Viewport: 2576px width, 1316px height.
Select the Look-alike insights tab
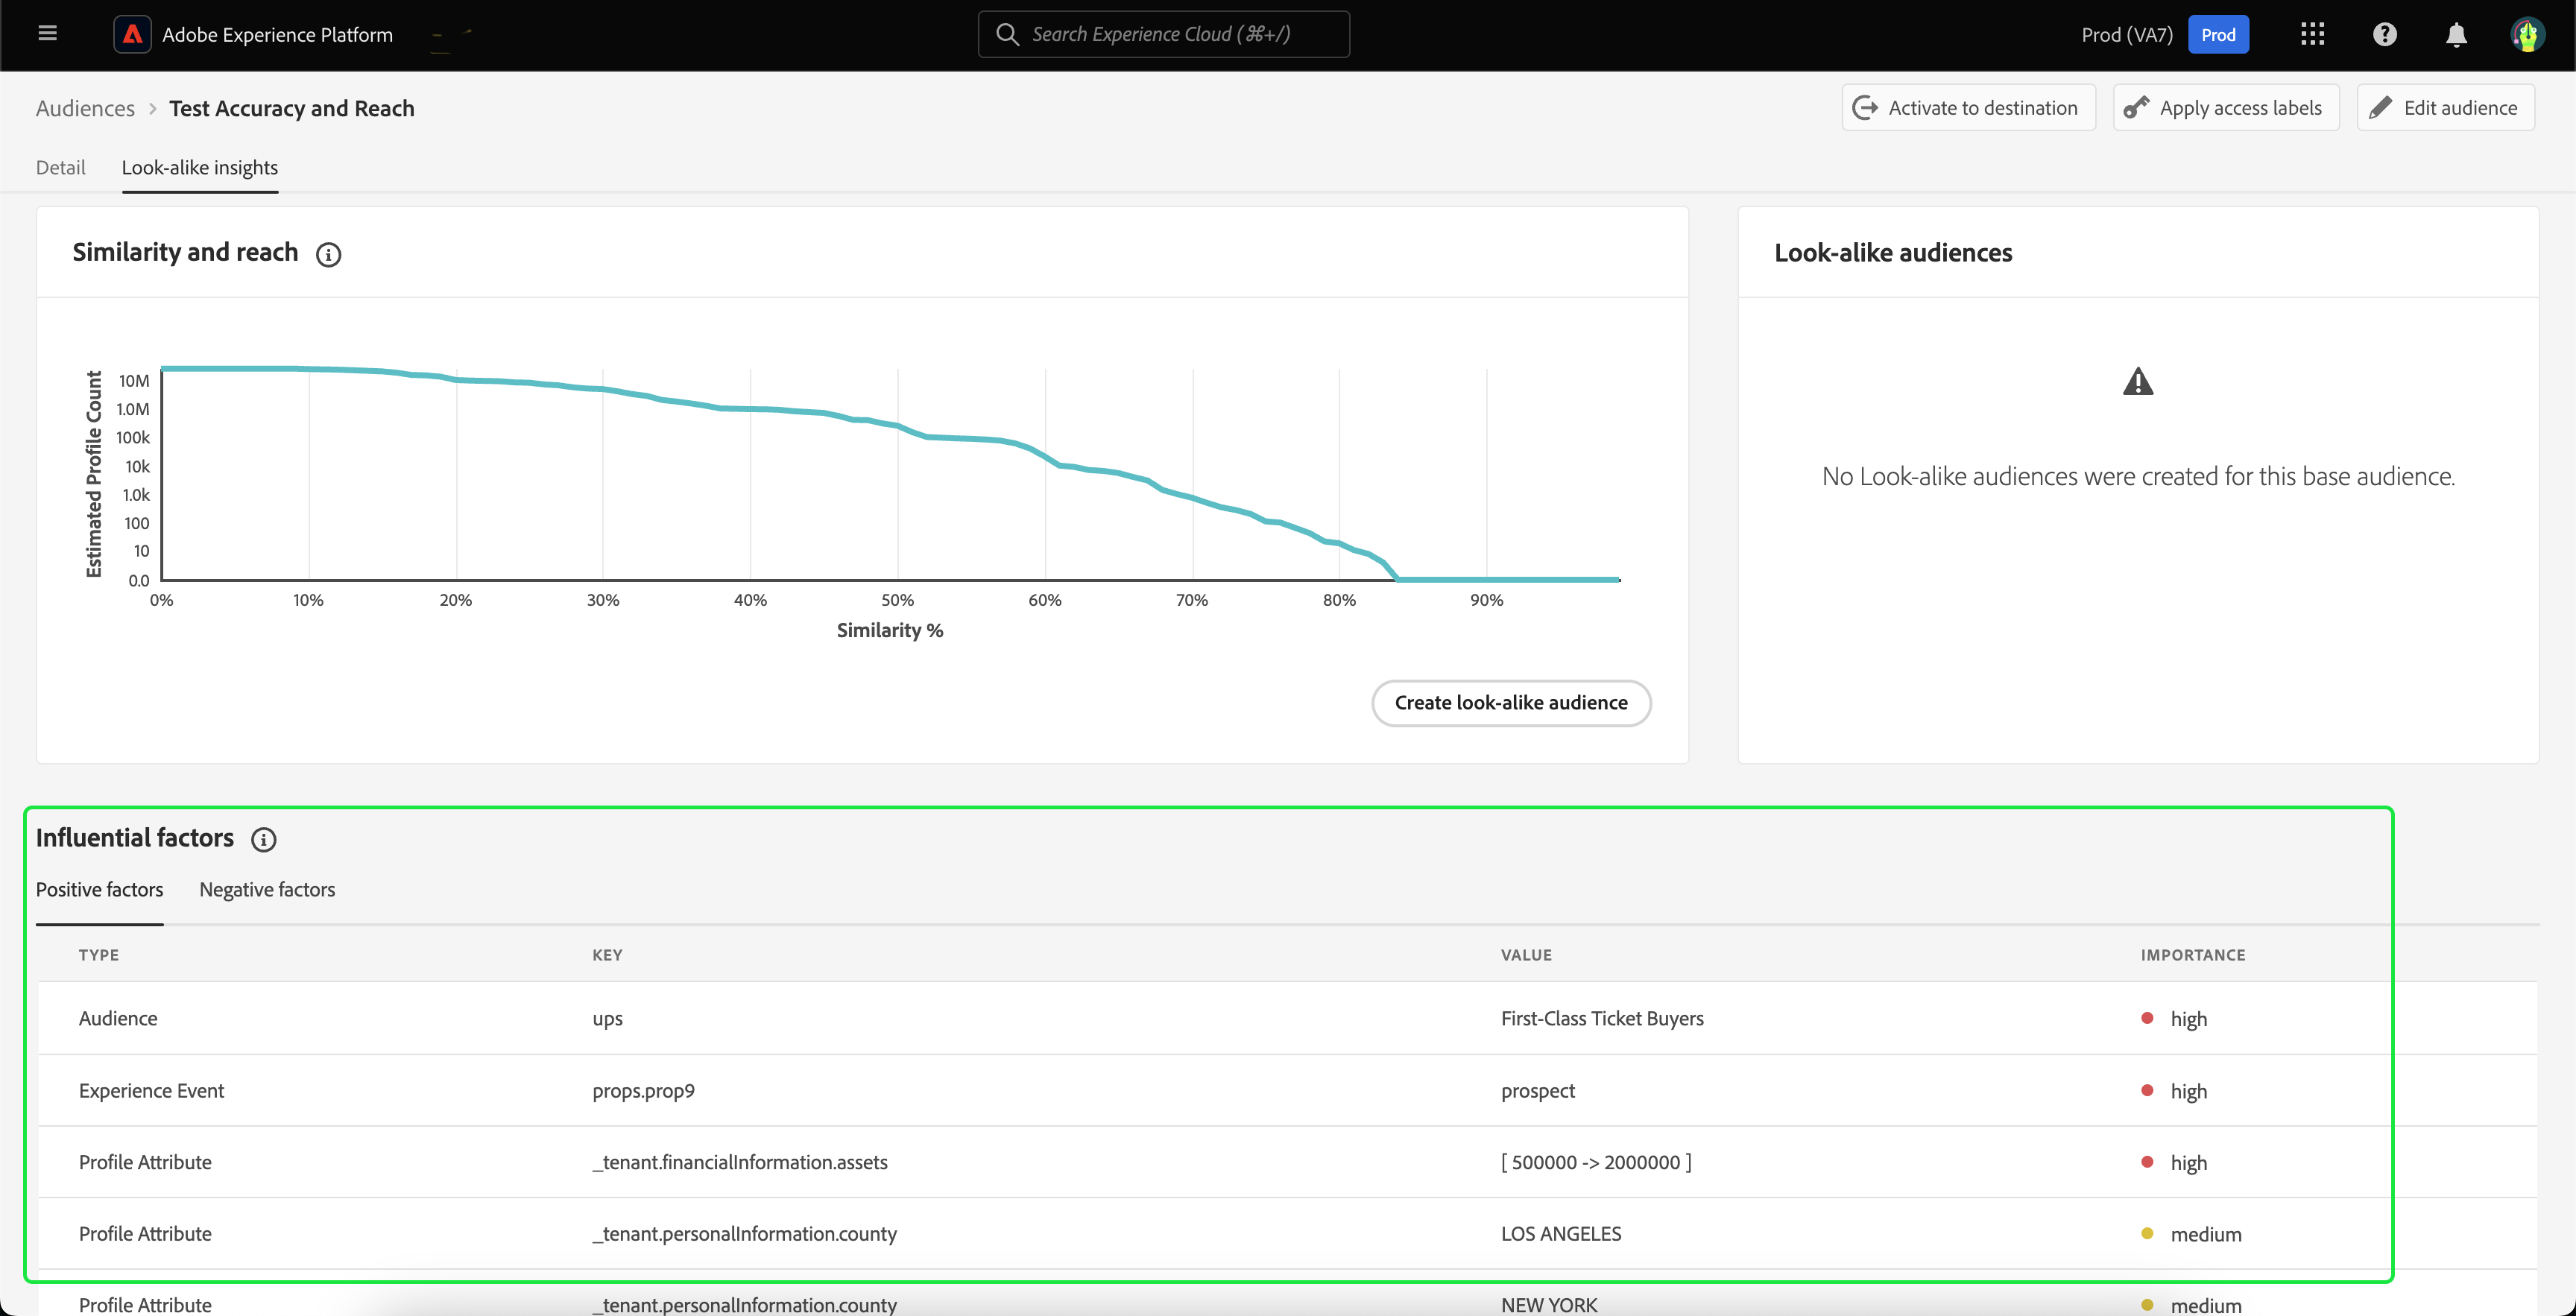[200, 168]
